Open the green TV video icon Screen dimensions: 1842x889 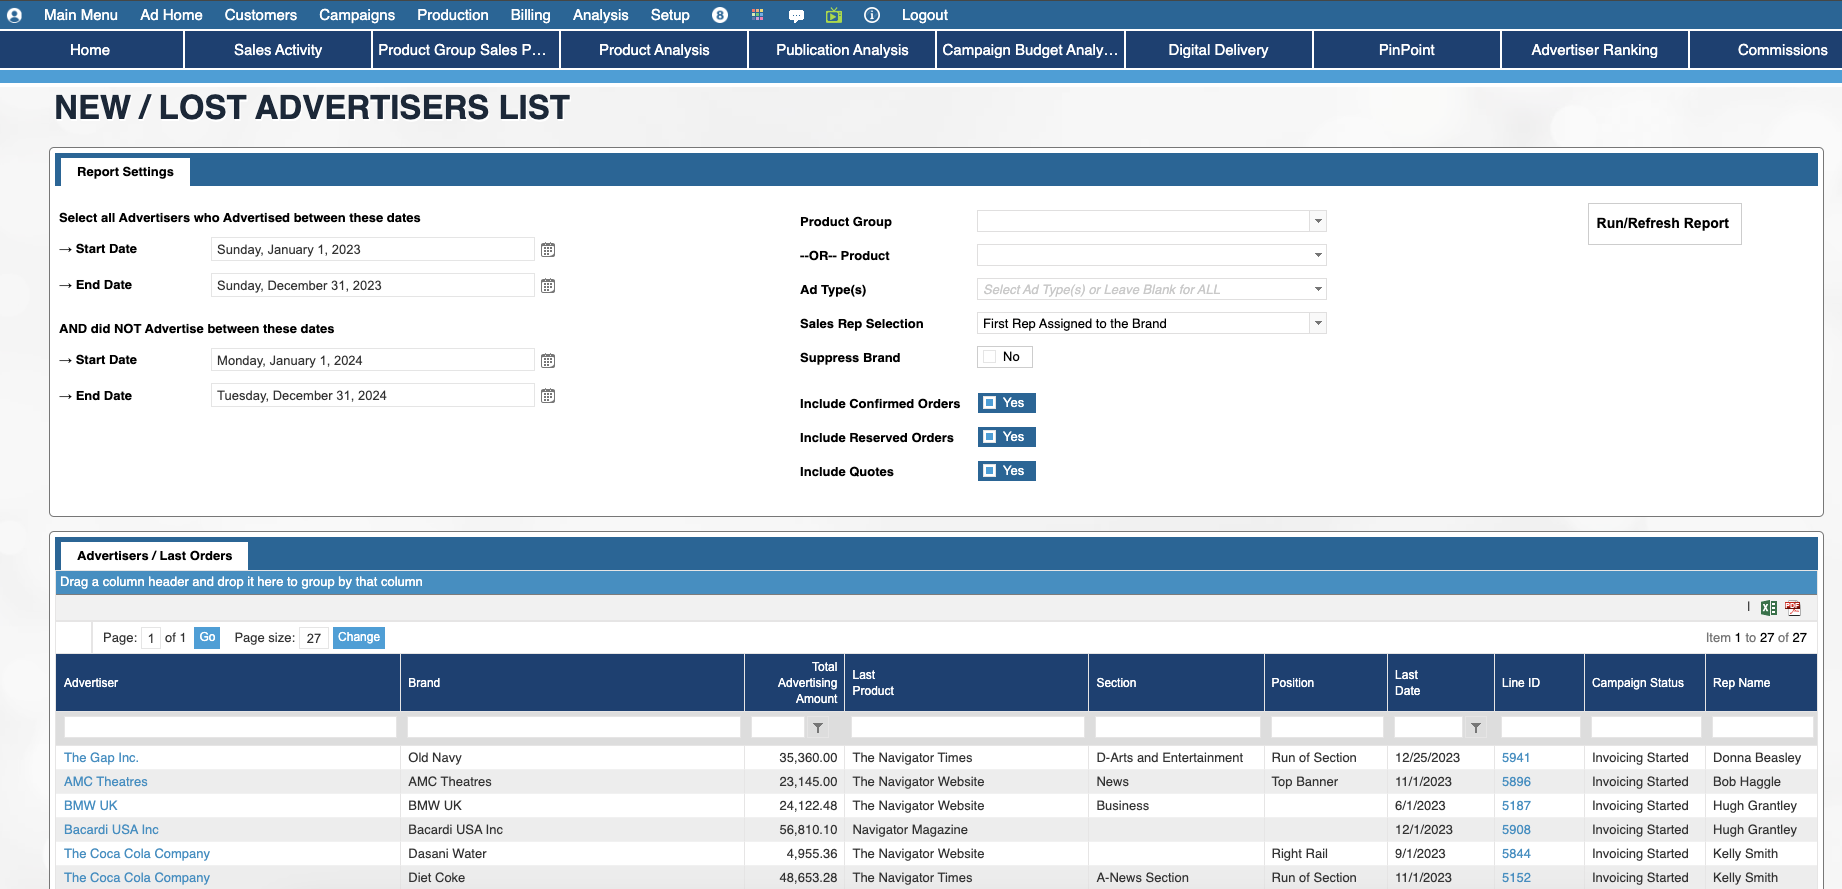834,15
